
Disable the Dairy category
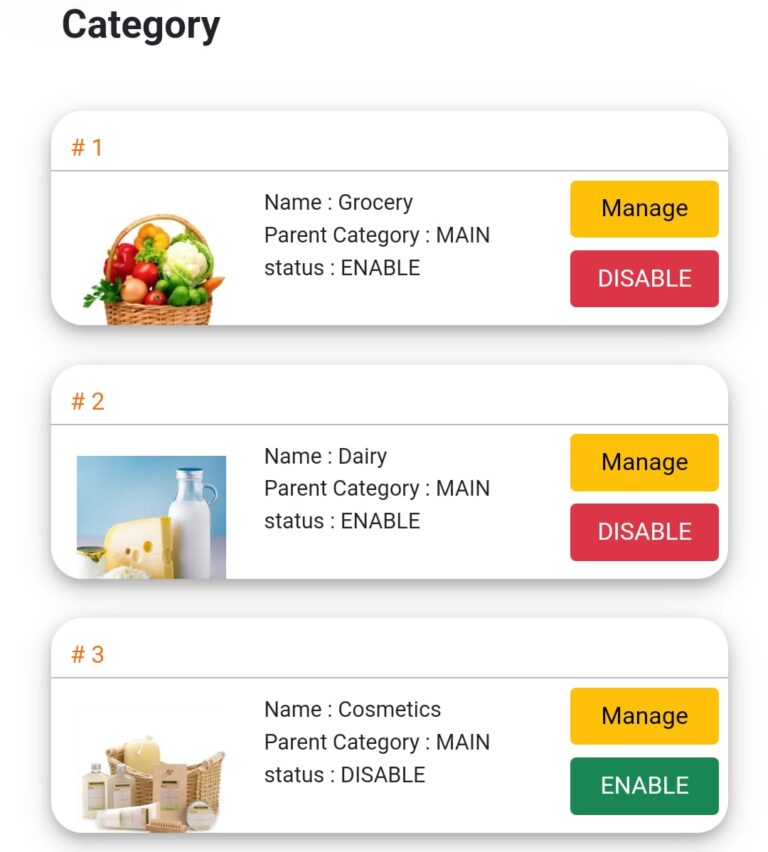pos(644,532)
